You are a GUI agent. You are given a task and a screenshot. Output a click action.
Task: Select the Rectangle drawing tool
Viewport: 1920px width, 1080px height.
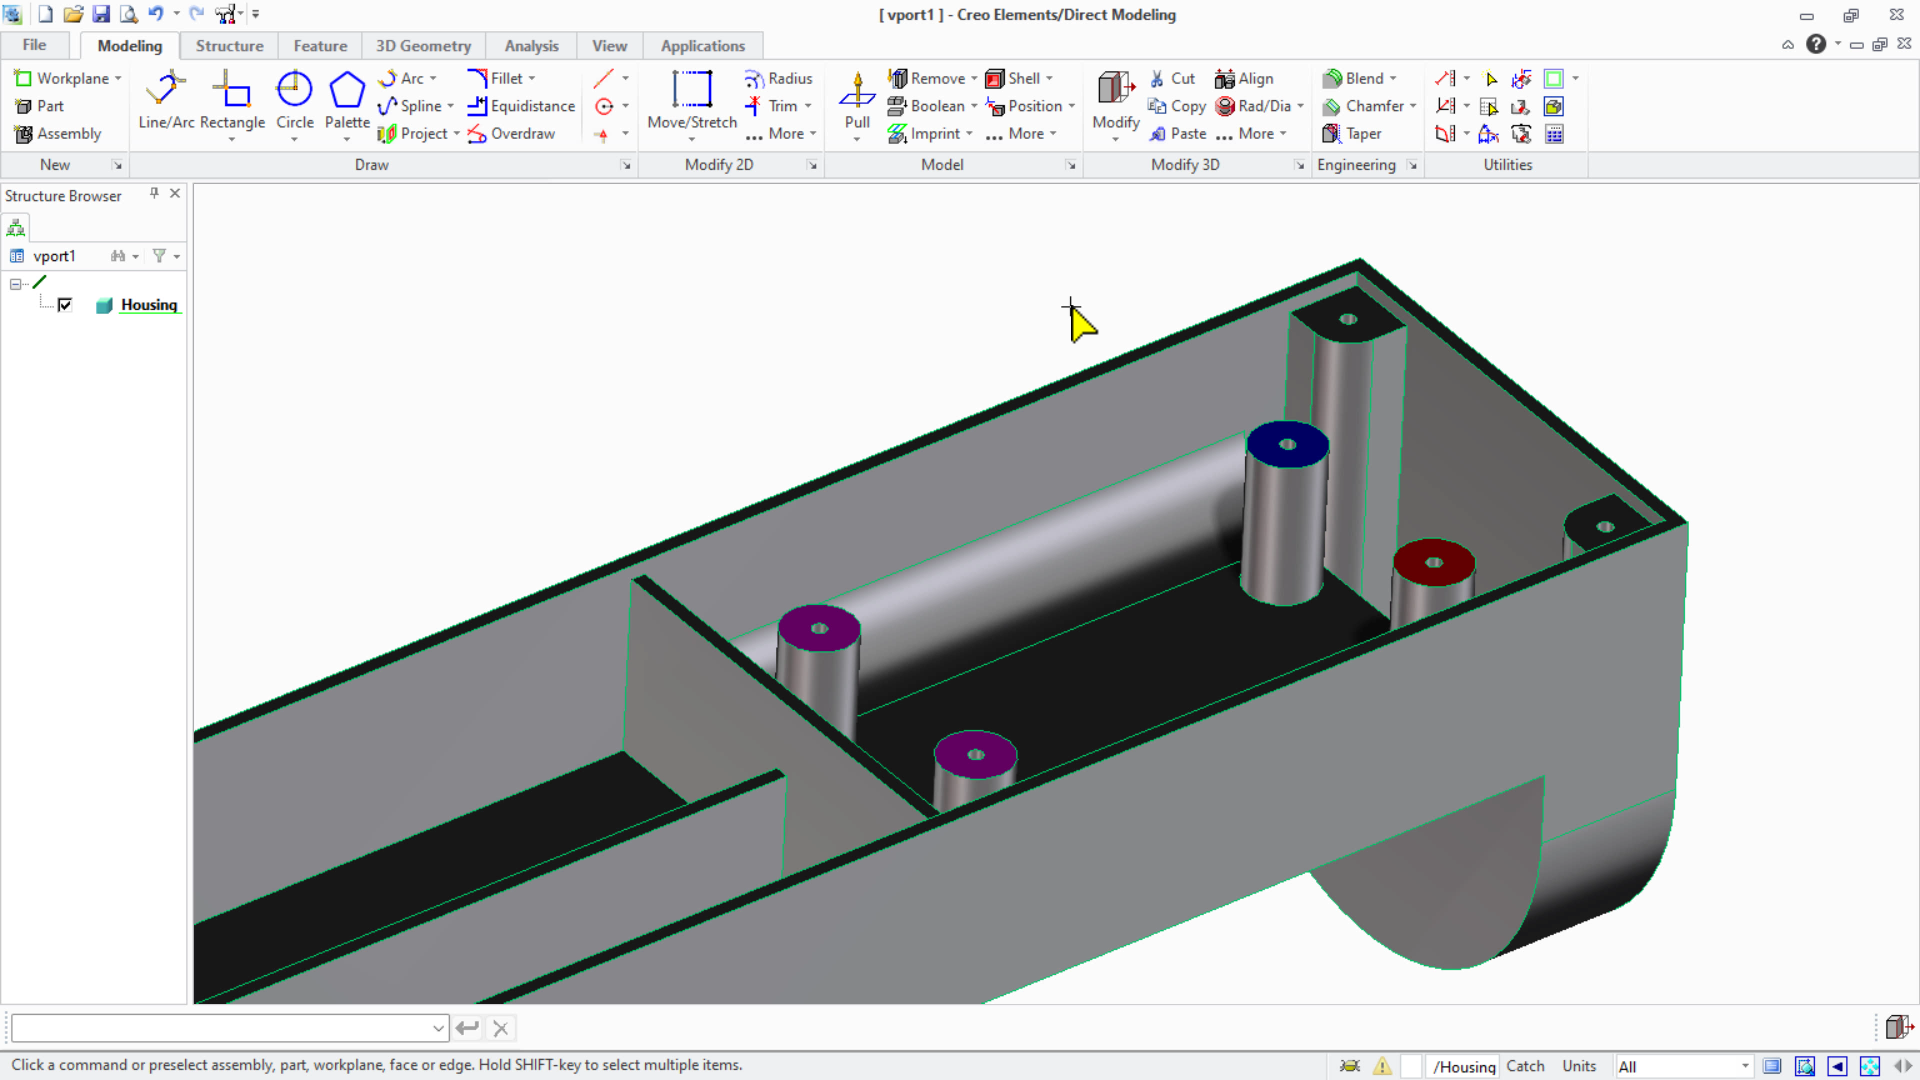pyautogui.click(x=232, y=101)
